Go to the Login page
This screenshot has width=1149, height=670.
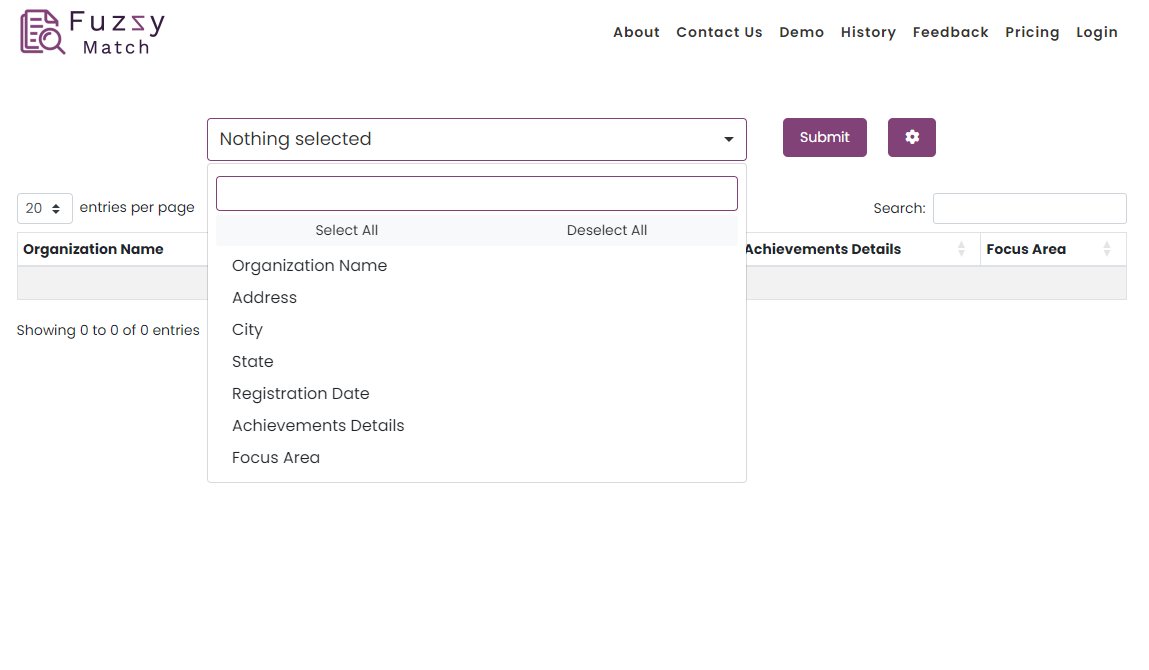[x=1096, y=32]
